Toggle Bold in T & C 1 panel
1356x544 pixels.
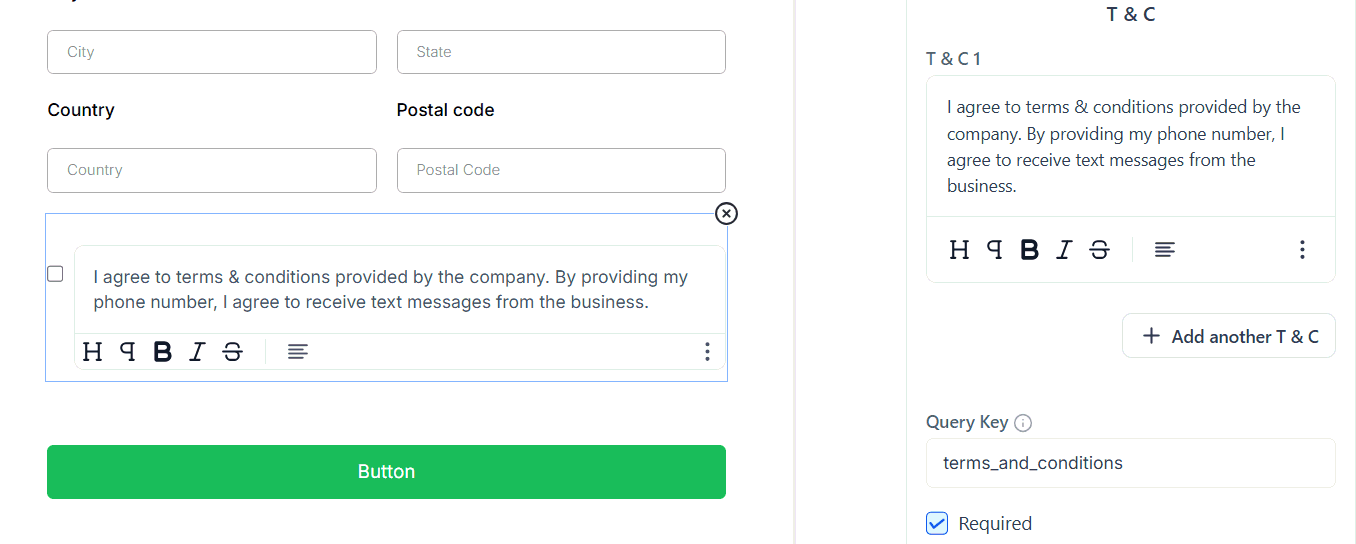click(1029, 249)
